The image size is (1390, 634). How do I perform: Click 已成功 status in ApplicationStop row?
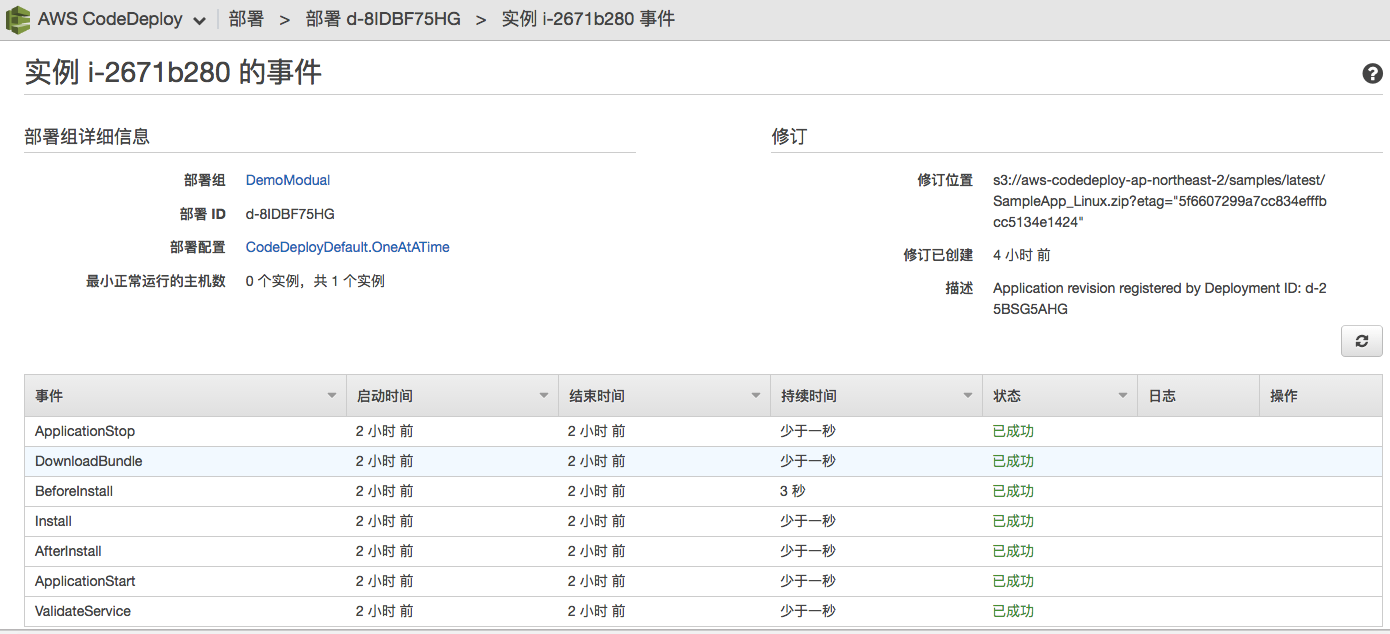pyautogui.click(x=1013, y=431)
